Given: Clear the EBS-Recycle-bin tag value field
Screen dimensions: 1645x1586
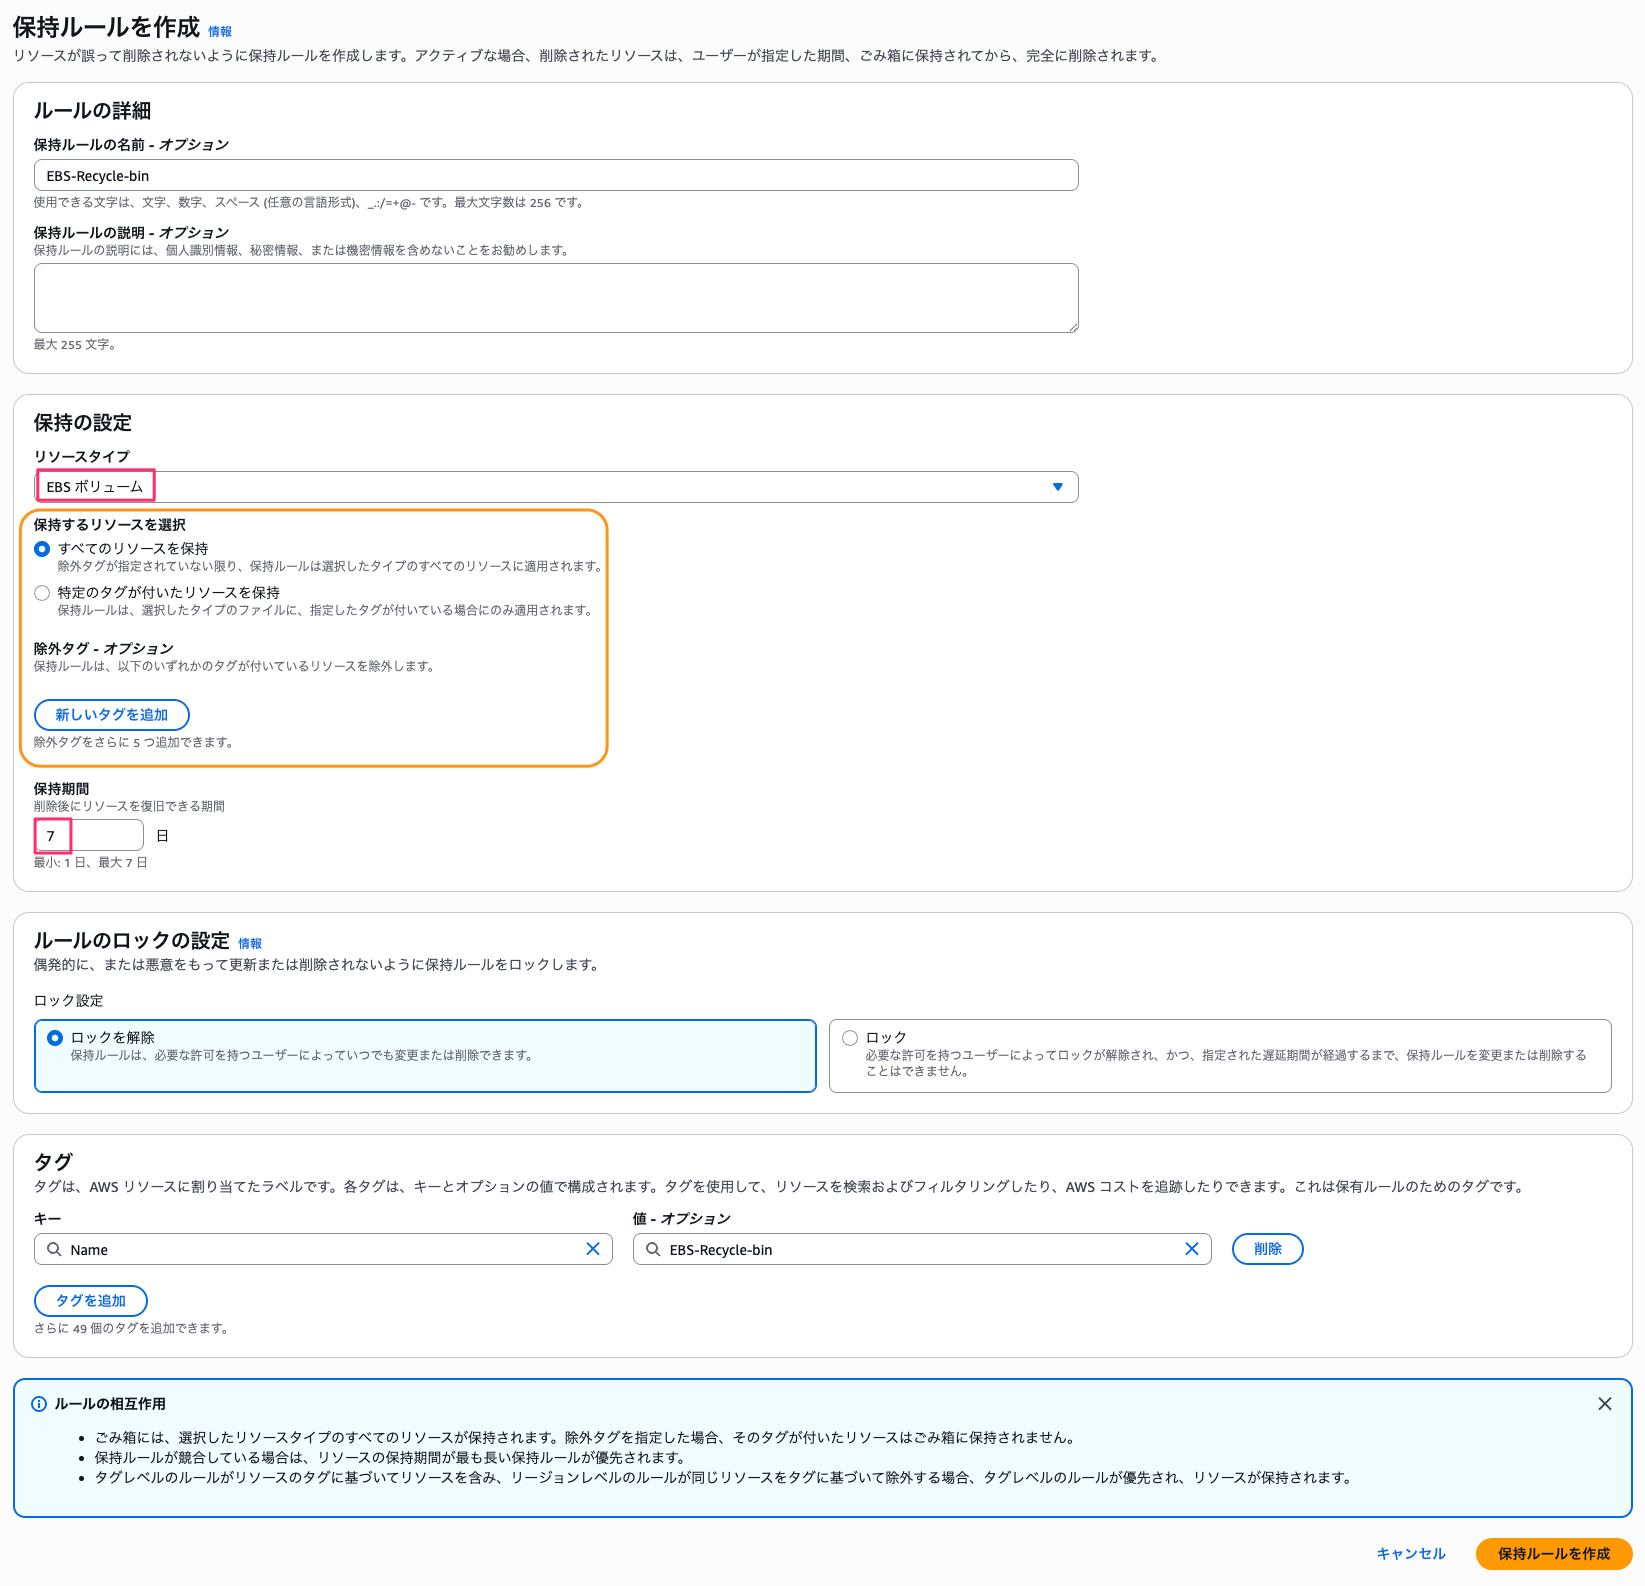Looking at the screenshot, I should (x=1191, y=1249).
